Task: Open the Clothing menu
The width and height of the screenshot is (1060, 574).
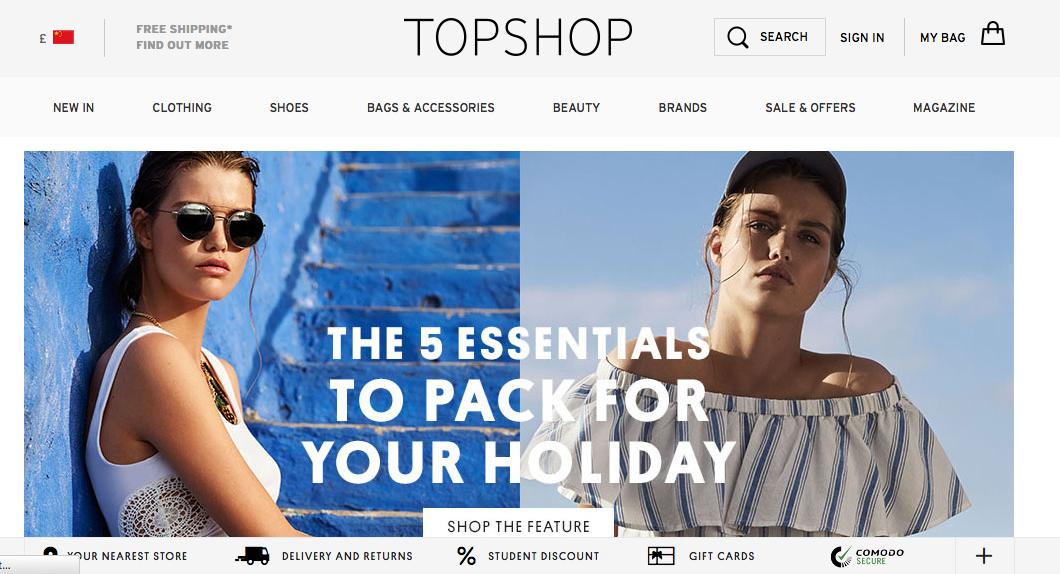Action: (182, 107)
